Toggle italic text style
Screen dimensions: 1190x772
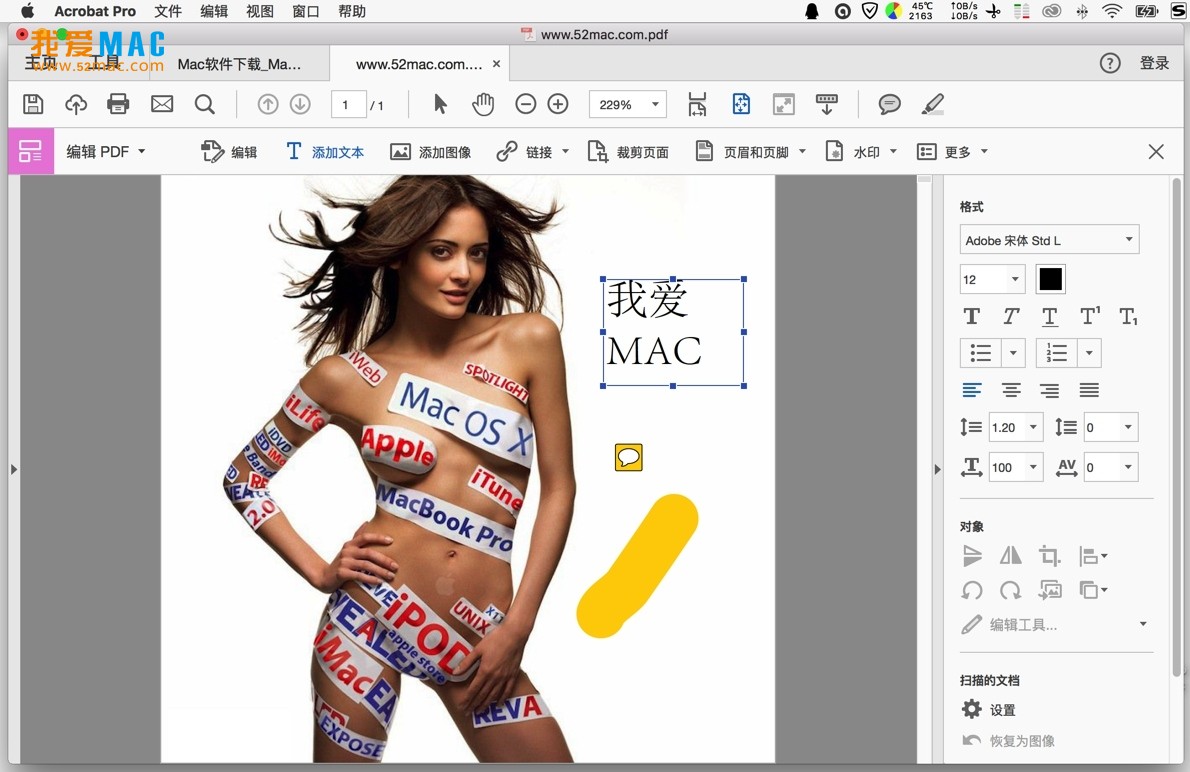coord(1011,316)
